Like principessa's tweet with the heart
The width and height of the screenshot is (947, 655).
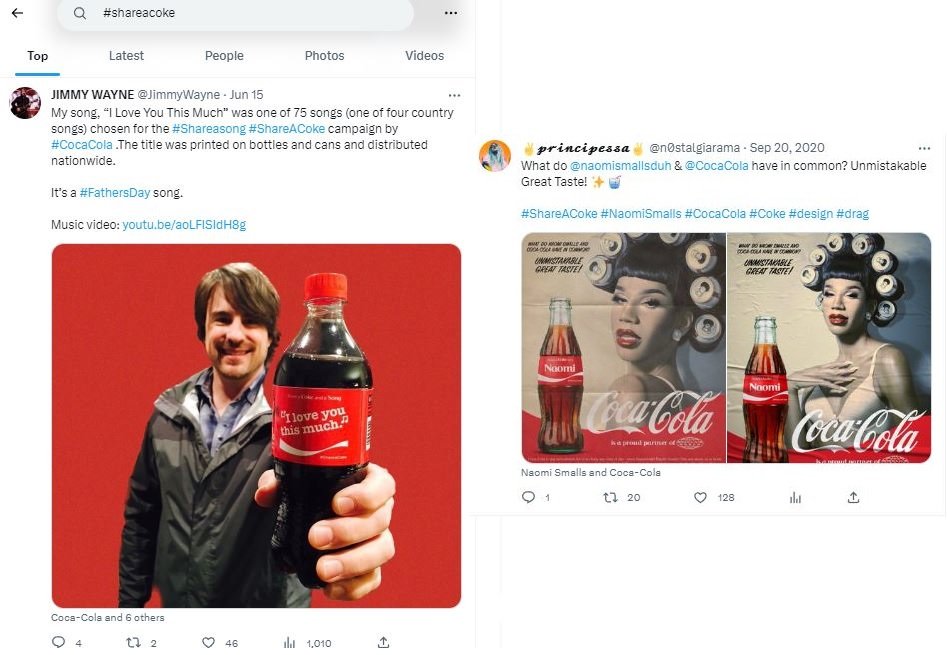point(699,497)
